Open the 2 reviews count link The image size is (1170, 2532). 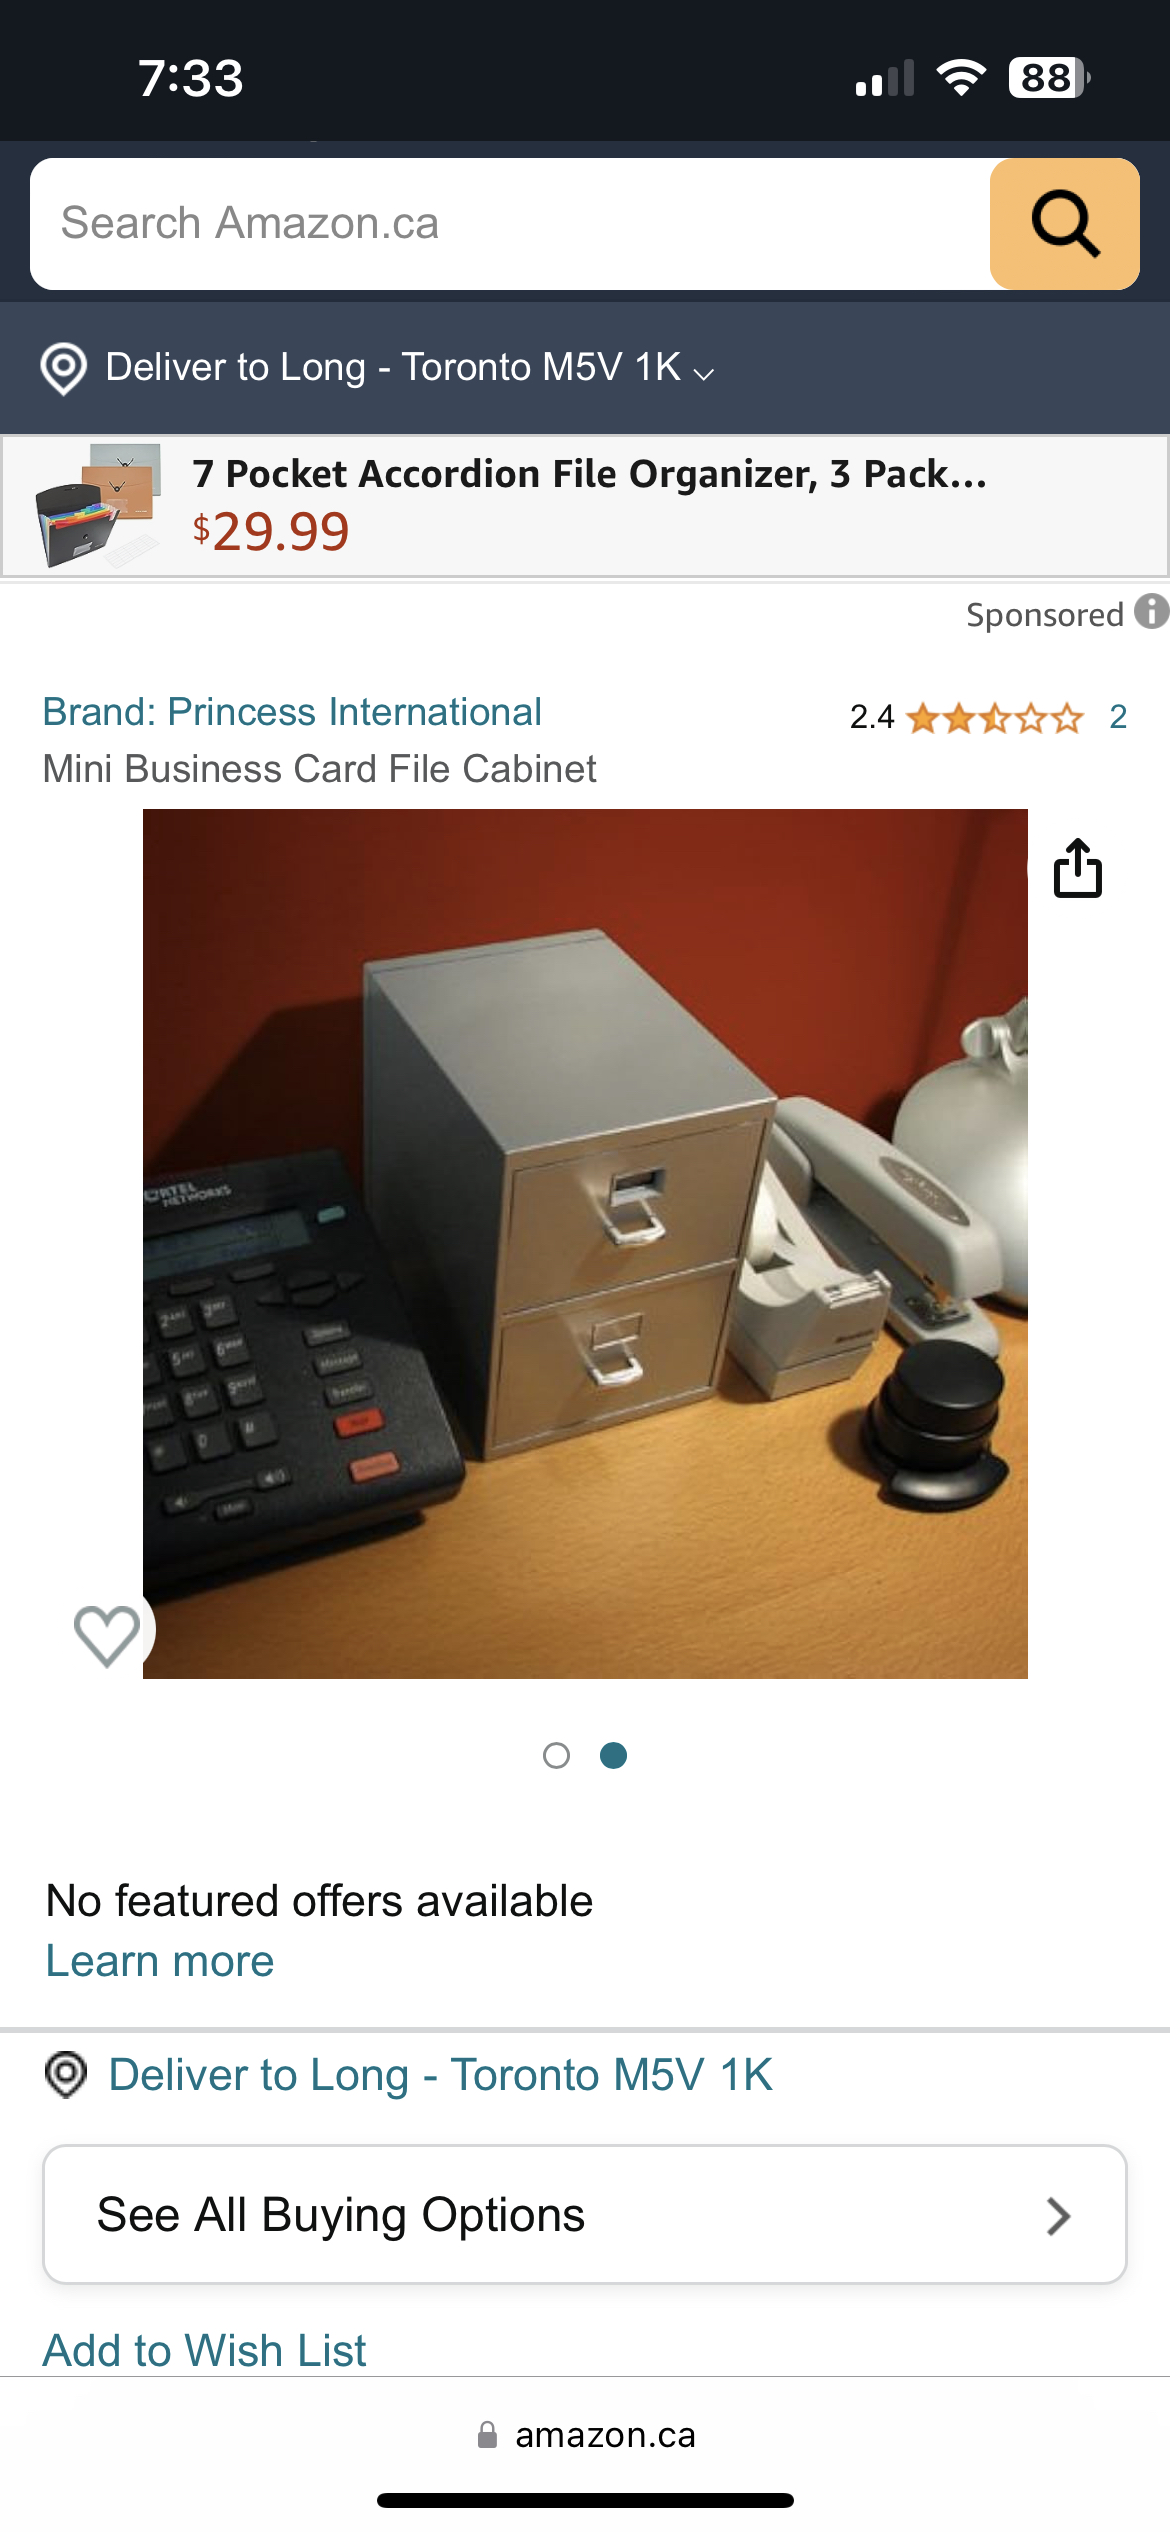pos(1118,717)
